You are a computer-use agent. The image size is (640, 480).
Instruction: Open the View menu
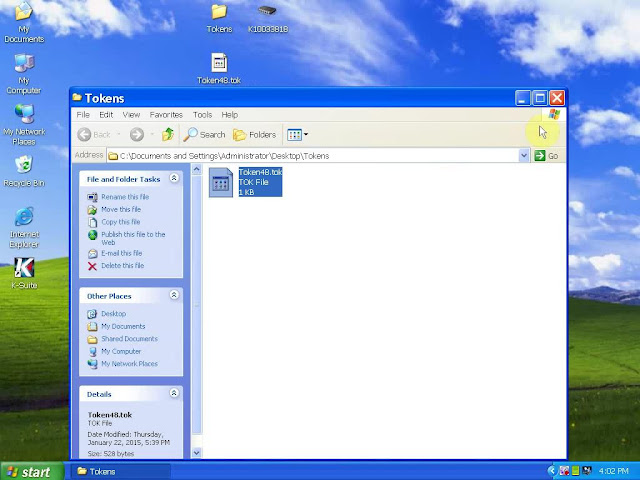131,115
